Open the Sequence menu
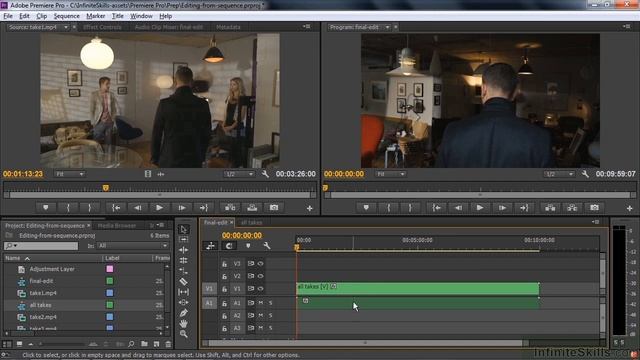640x360 pixels. [67, 16]
